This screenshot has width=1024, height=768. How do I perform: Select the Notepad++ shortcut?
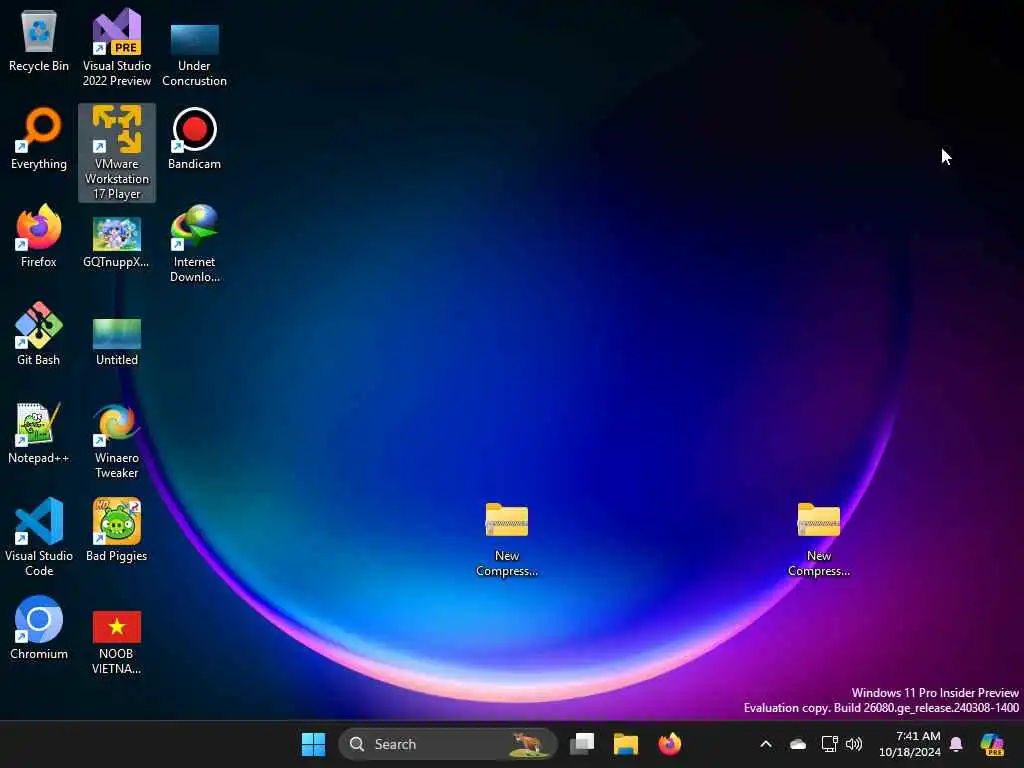tap(39, 432)
